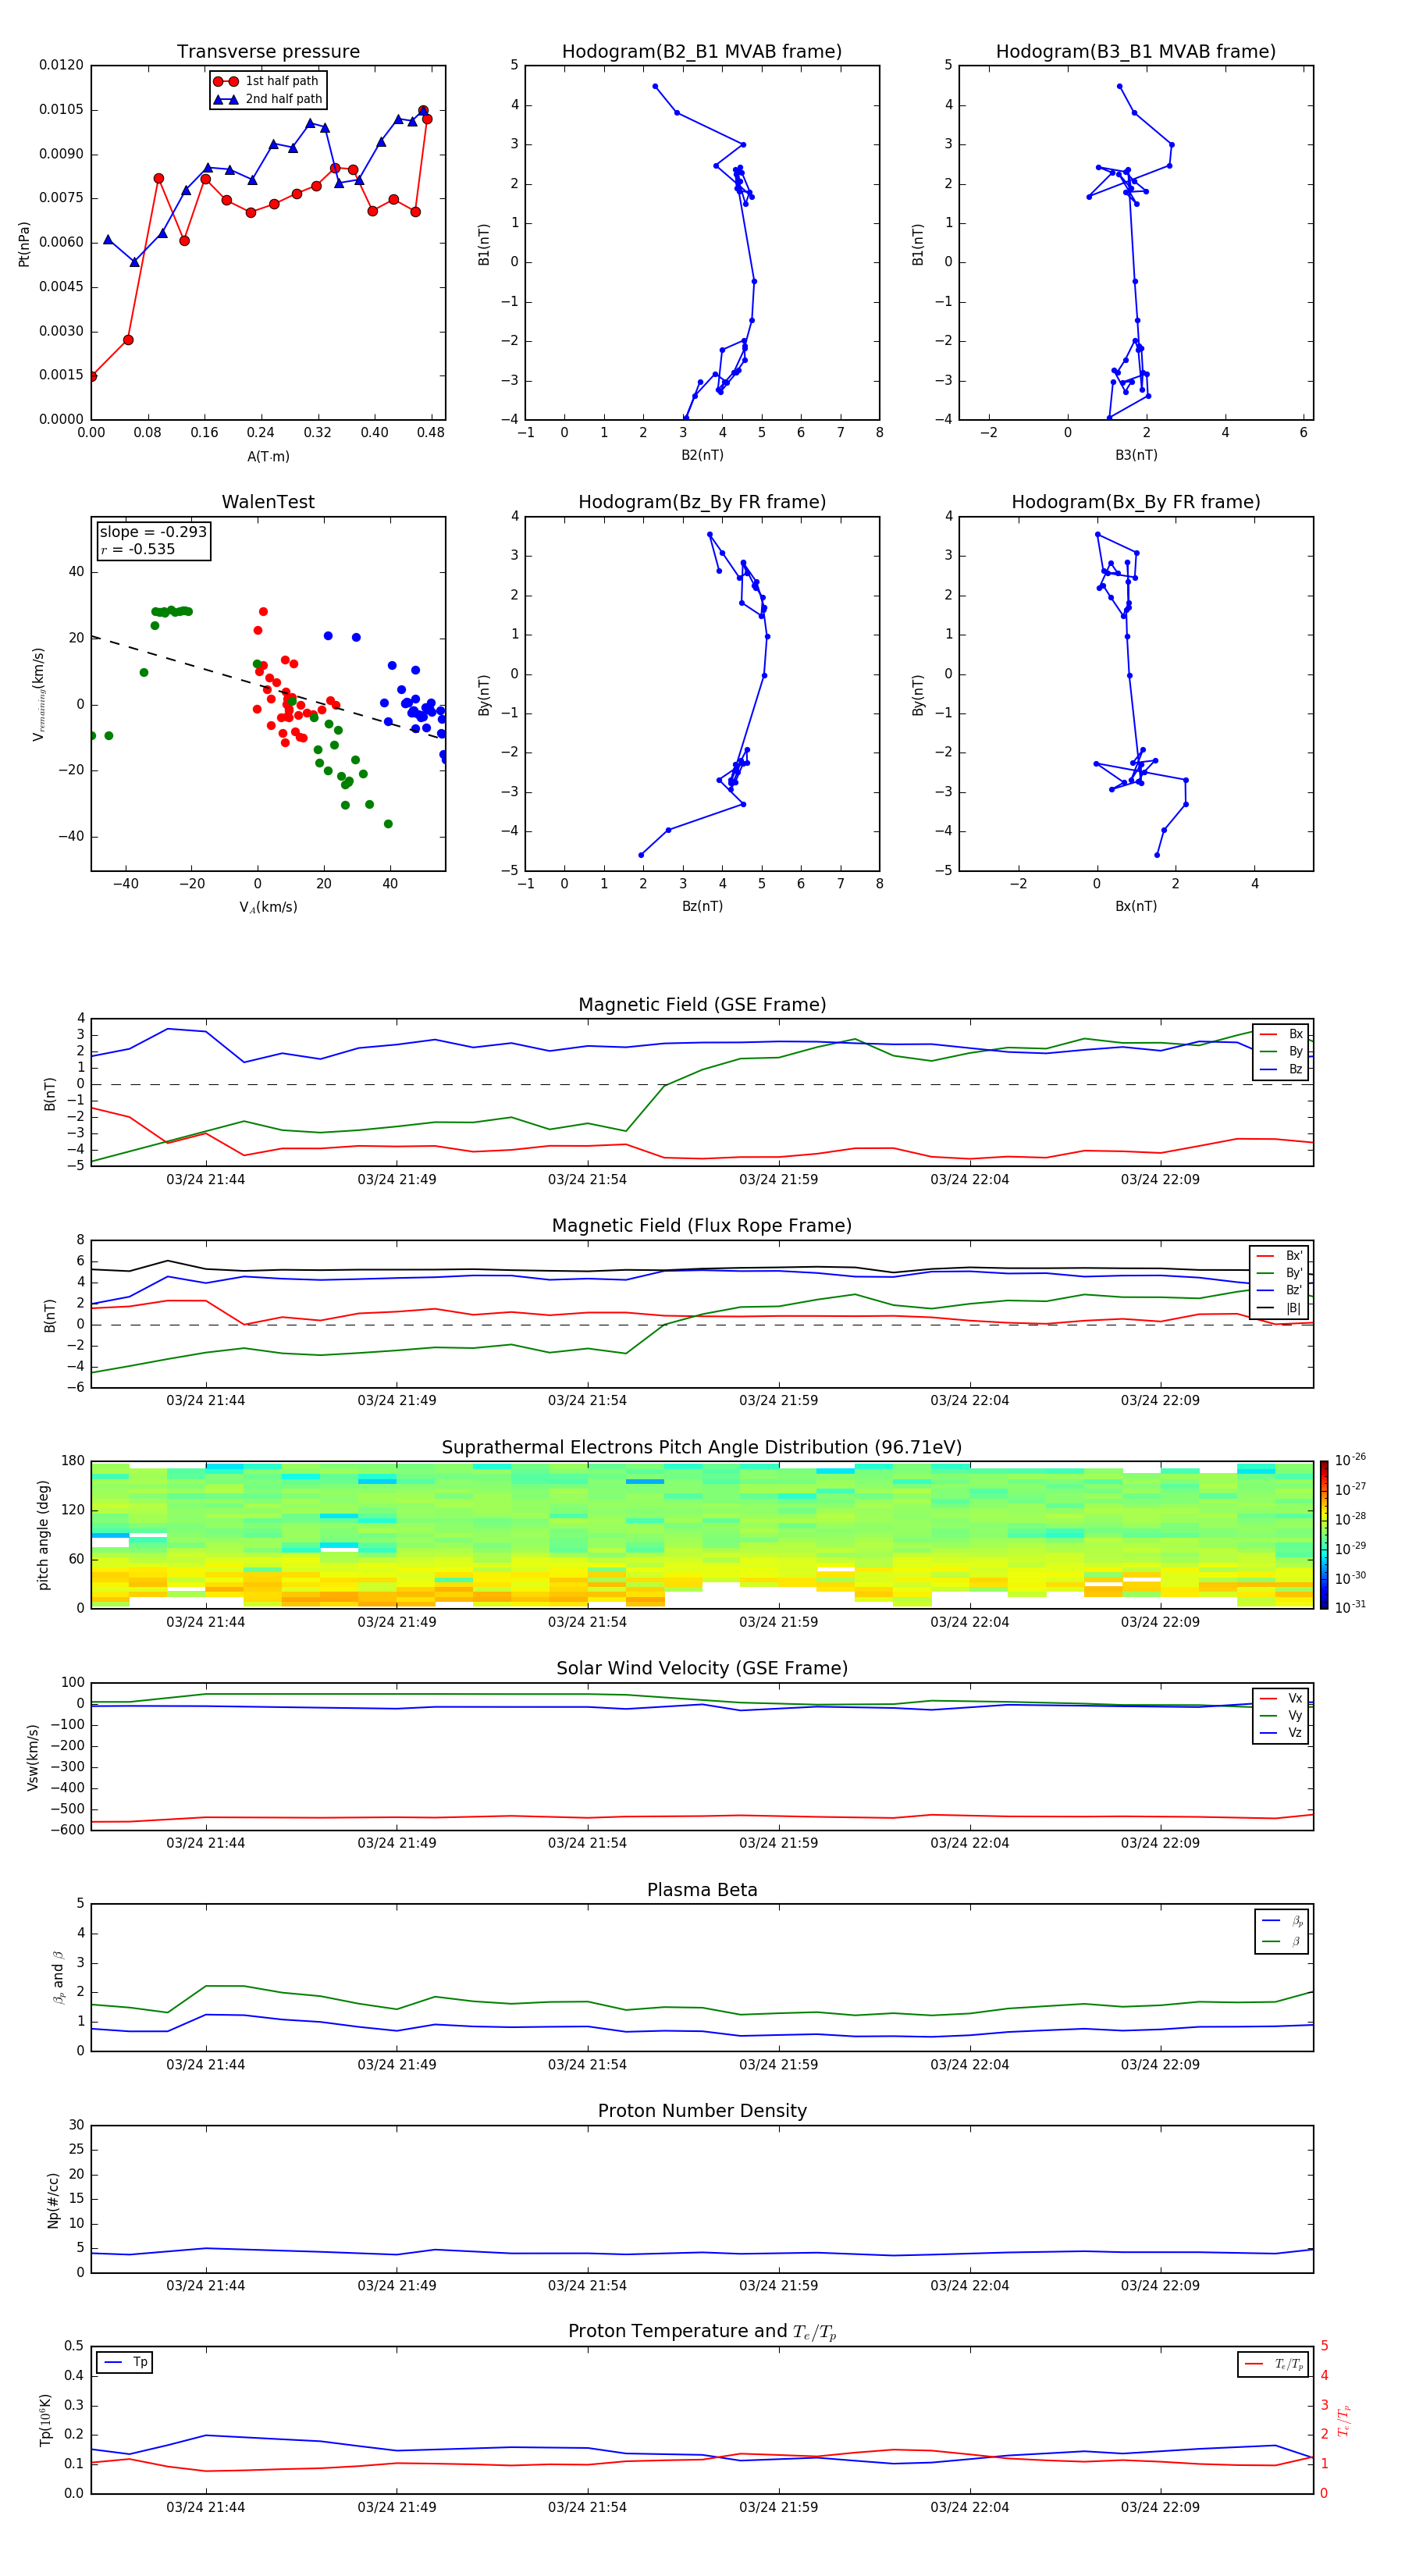The height and width of the screenshot is (2576, 1405).
Task: Click the 'VA(km/s)' x-axis label
Action: [x=268, y=908]
